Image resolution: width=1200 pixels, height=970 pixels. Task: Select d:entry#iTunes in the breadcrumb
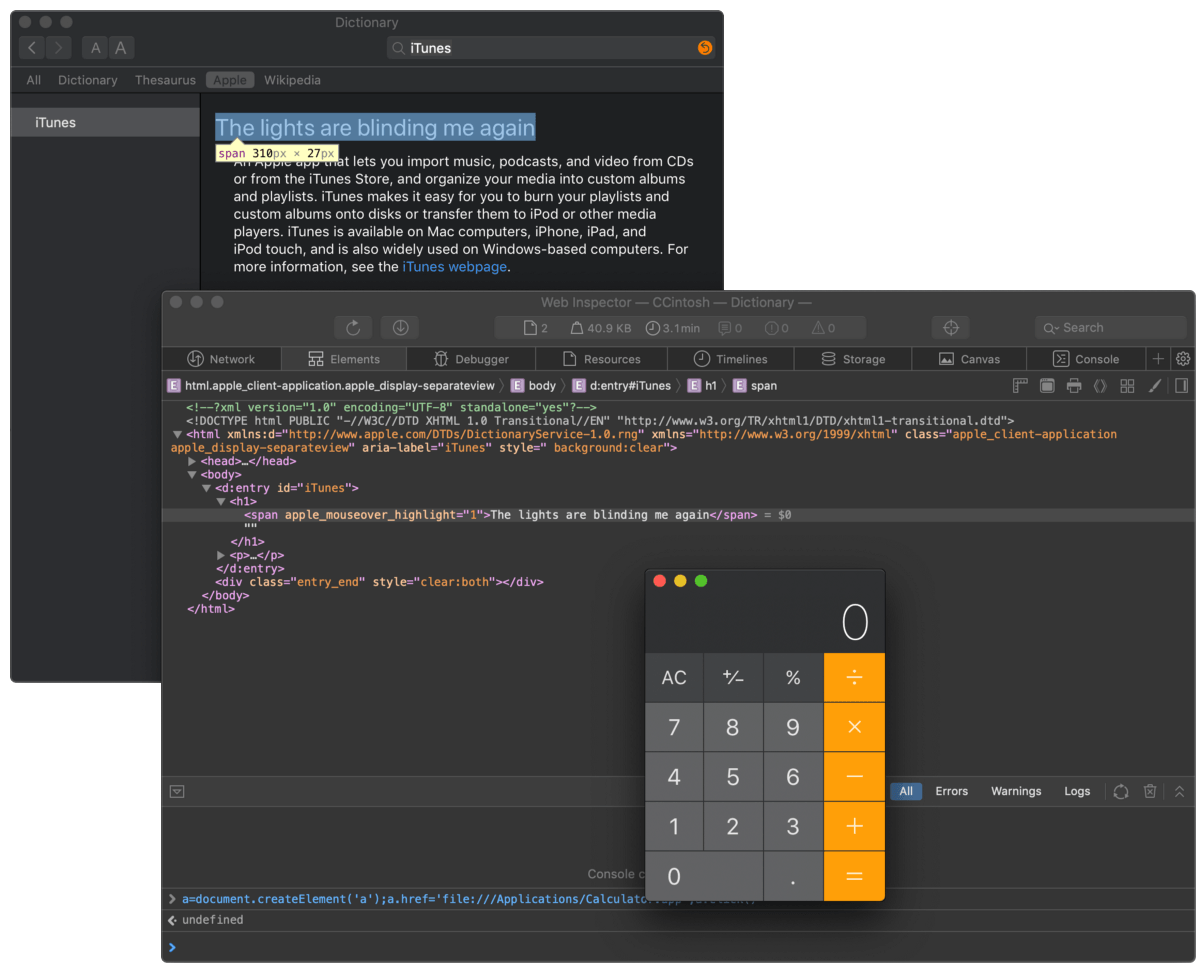tap(622, 386)
